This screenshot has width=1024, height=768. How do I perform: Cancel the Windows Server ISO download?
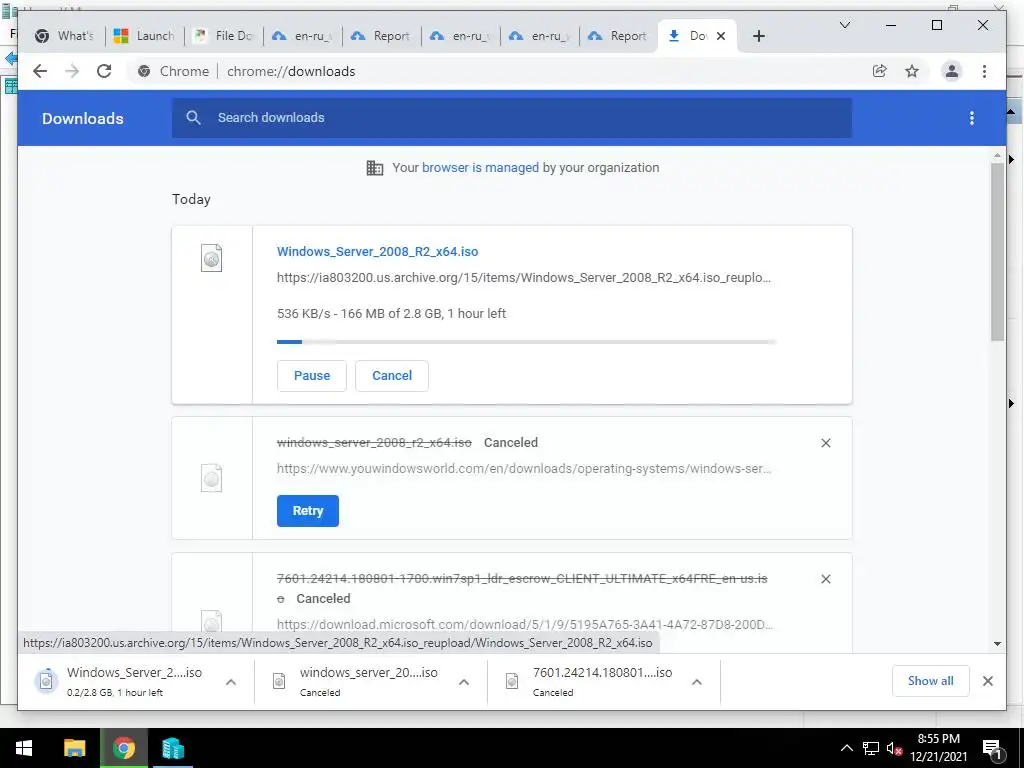pyautogui.click(x=392, y=376)
